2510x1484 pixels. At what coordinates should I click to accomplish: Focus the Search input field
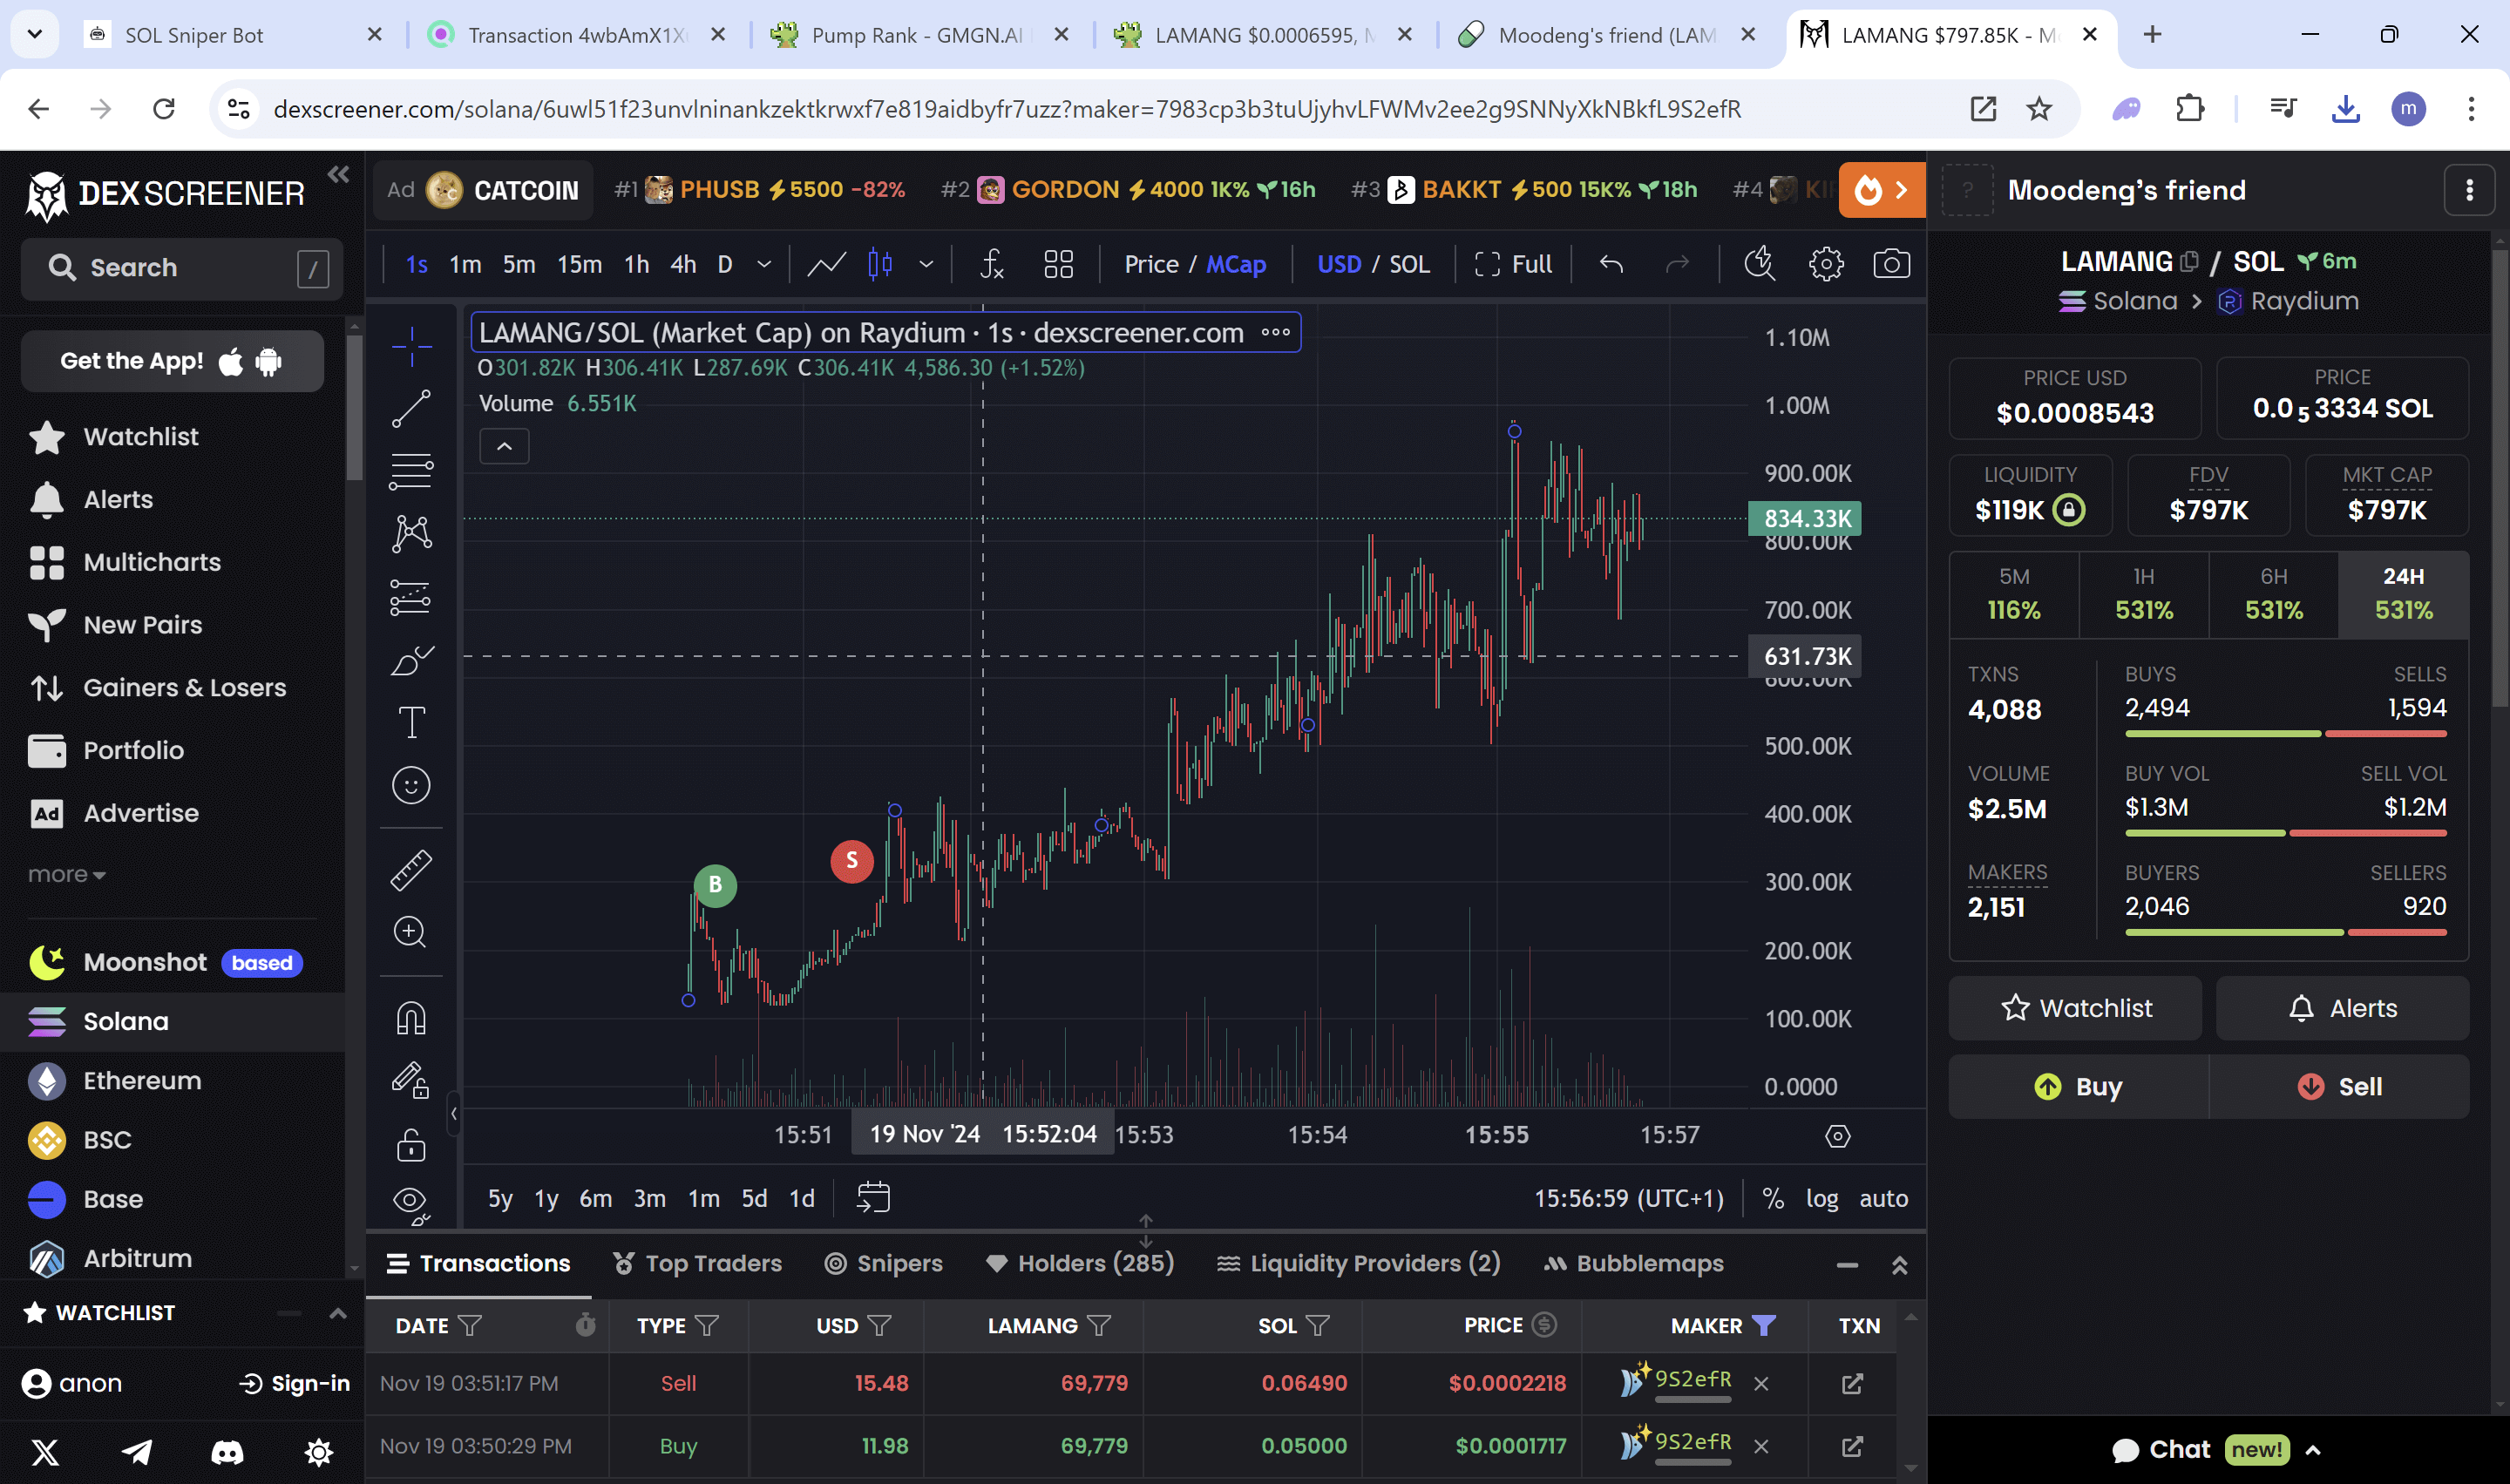[181, 268]
